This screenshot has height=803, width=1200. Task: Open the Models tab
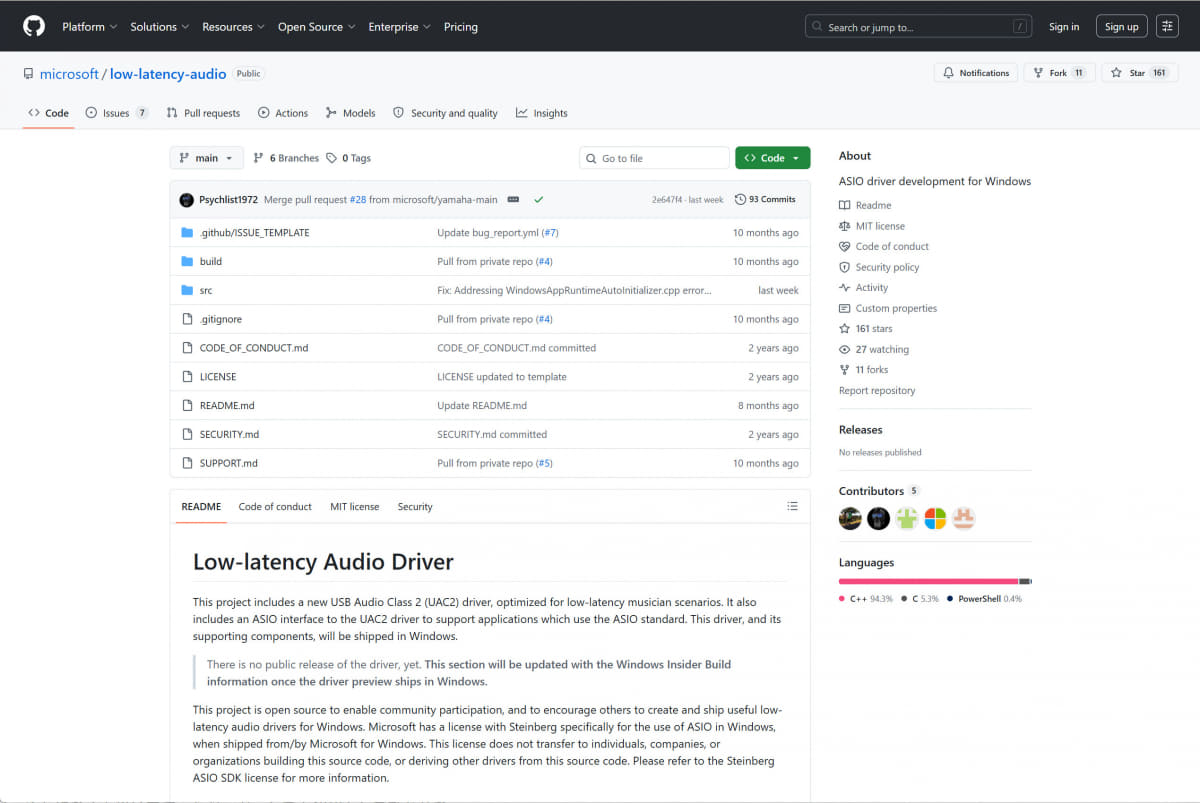350,113
